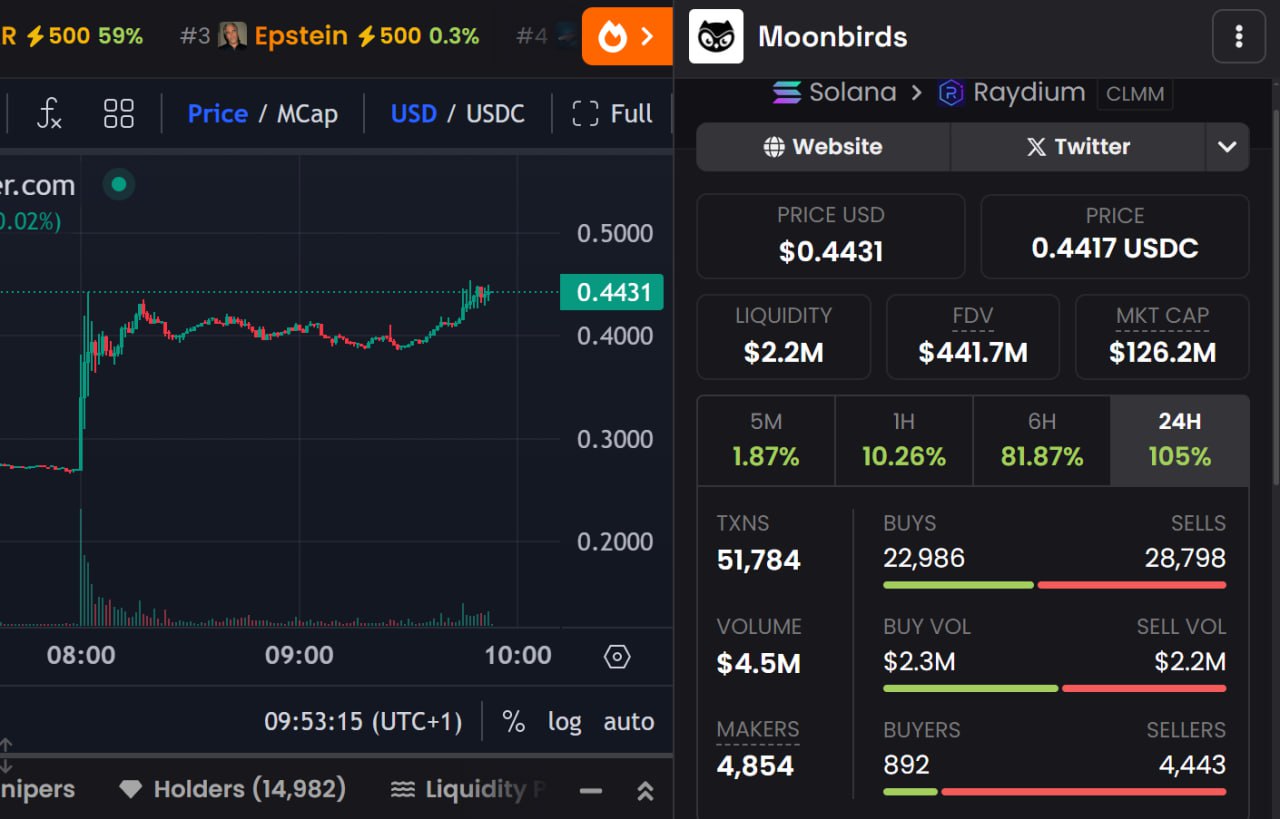Open chart settings hexagon icon
Image resolution: width=1280 pixels, height=819 pixels.
(x=617, y=657)
